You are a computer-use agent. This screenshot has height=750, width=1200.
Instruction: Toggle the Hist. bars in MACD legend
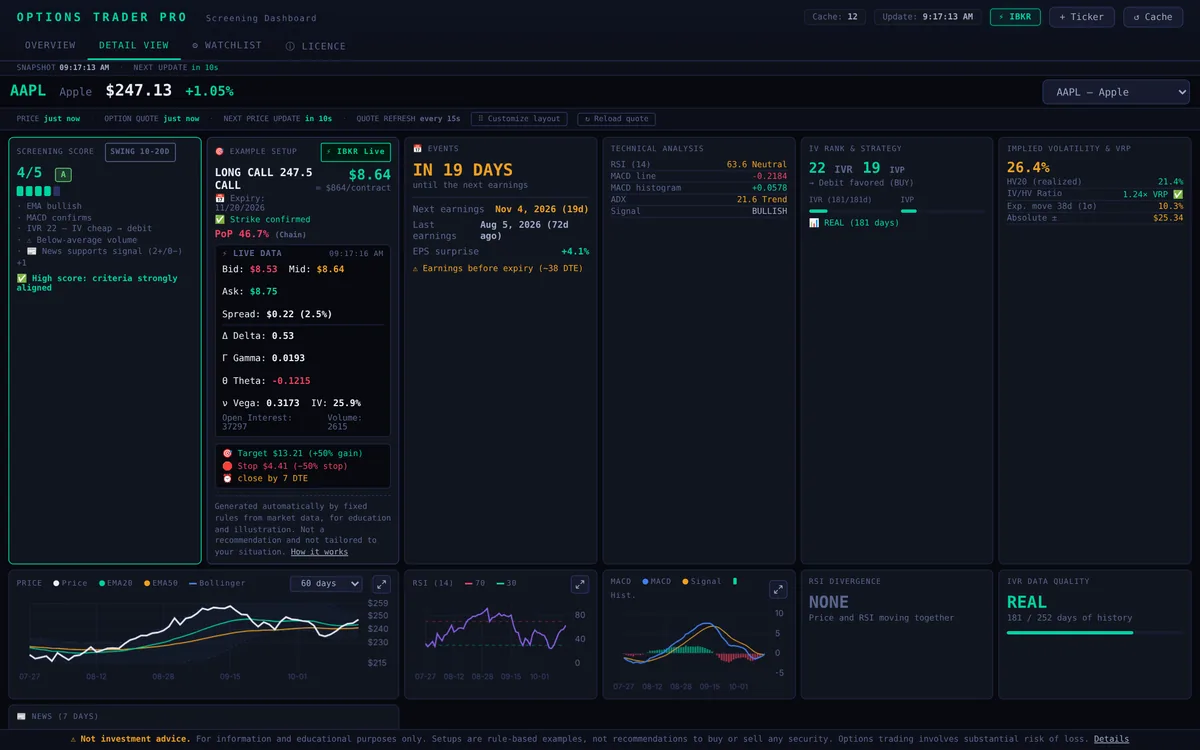tap(734, 581)
